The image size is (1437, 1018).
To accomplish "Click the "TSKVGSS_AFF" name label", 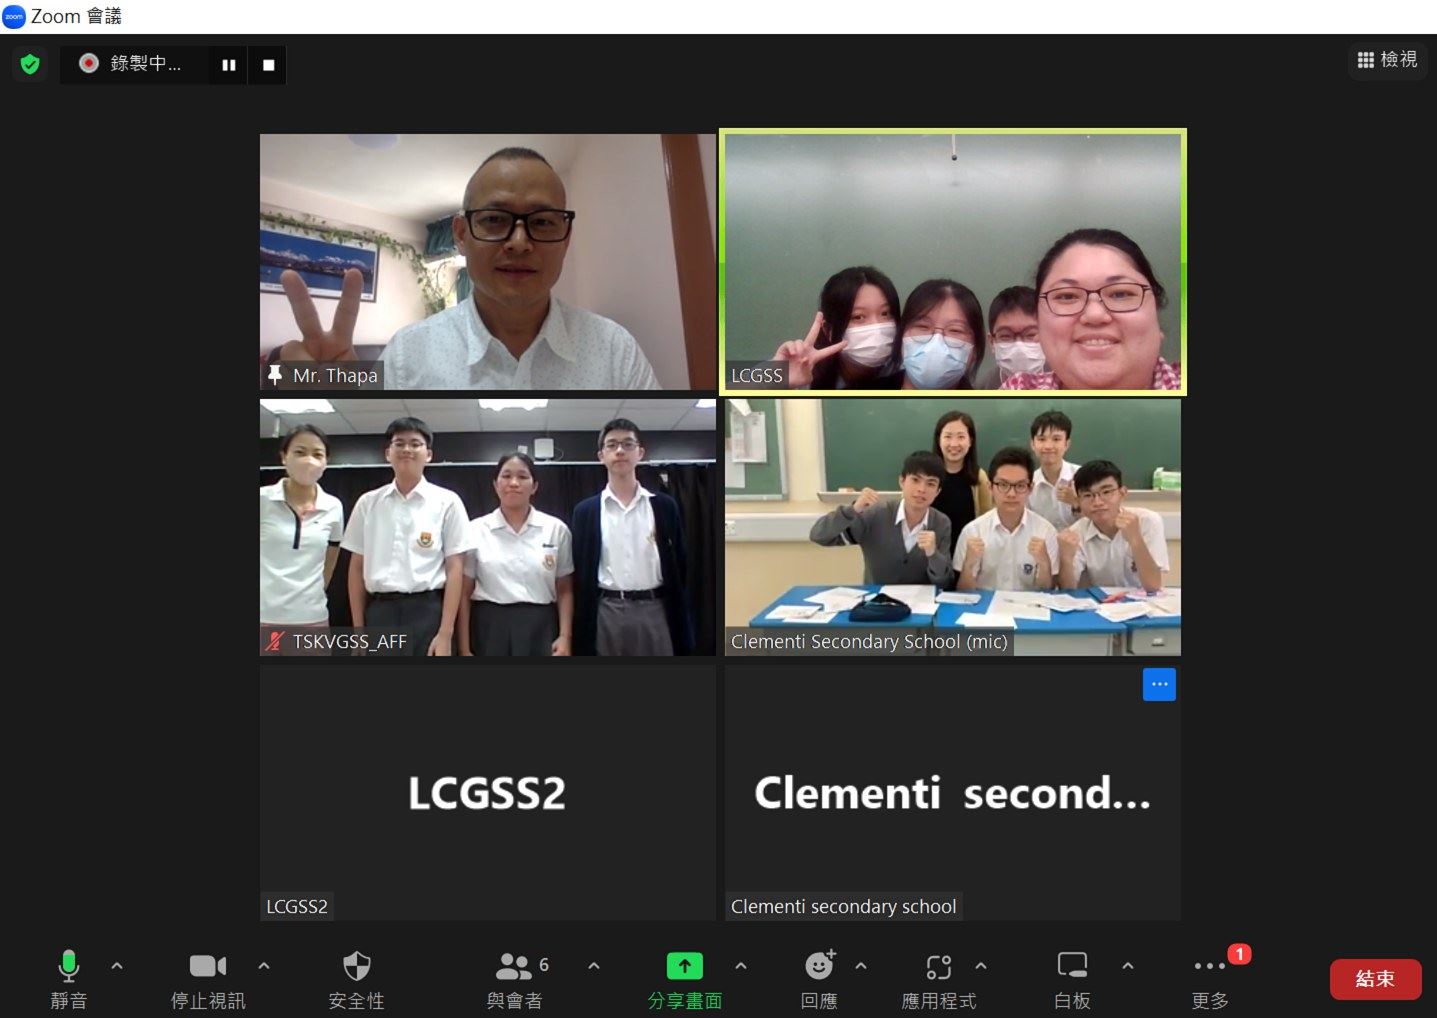I will [x=350, y=642].
